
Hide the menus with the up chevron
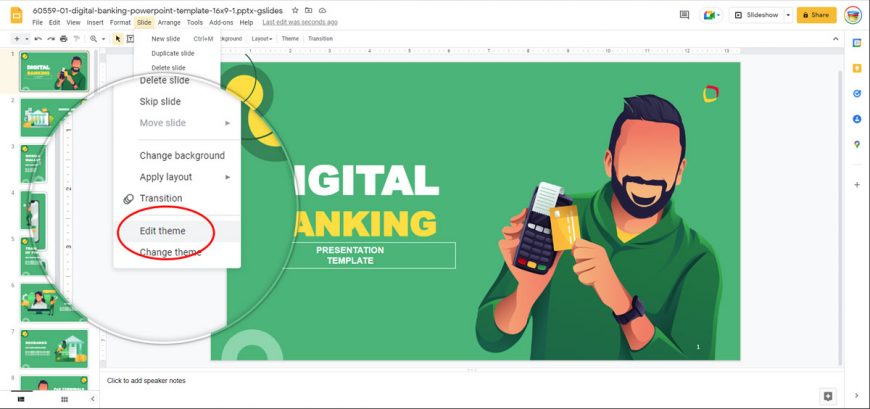[836, 39]
